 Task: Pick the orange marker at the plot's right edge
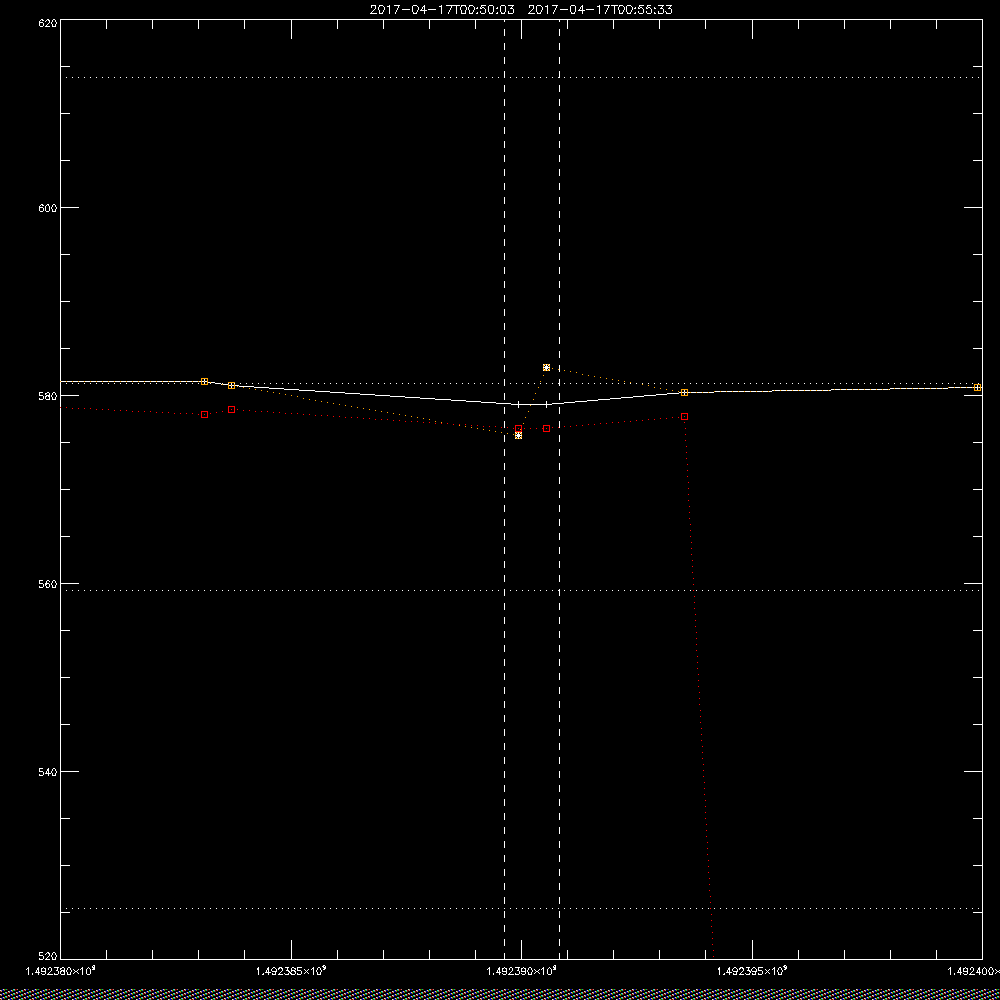click(978, 387)
